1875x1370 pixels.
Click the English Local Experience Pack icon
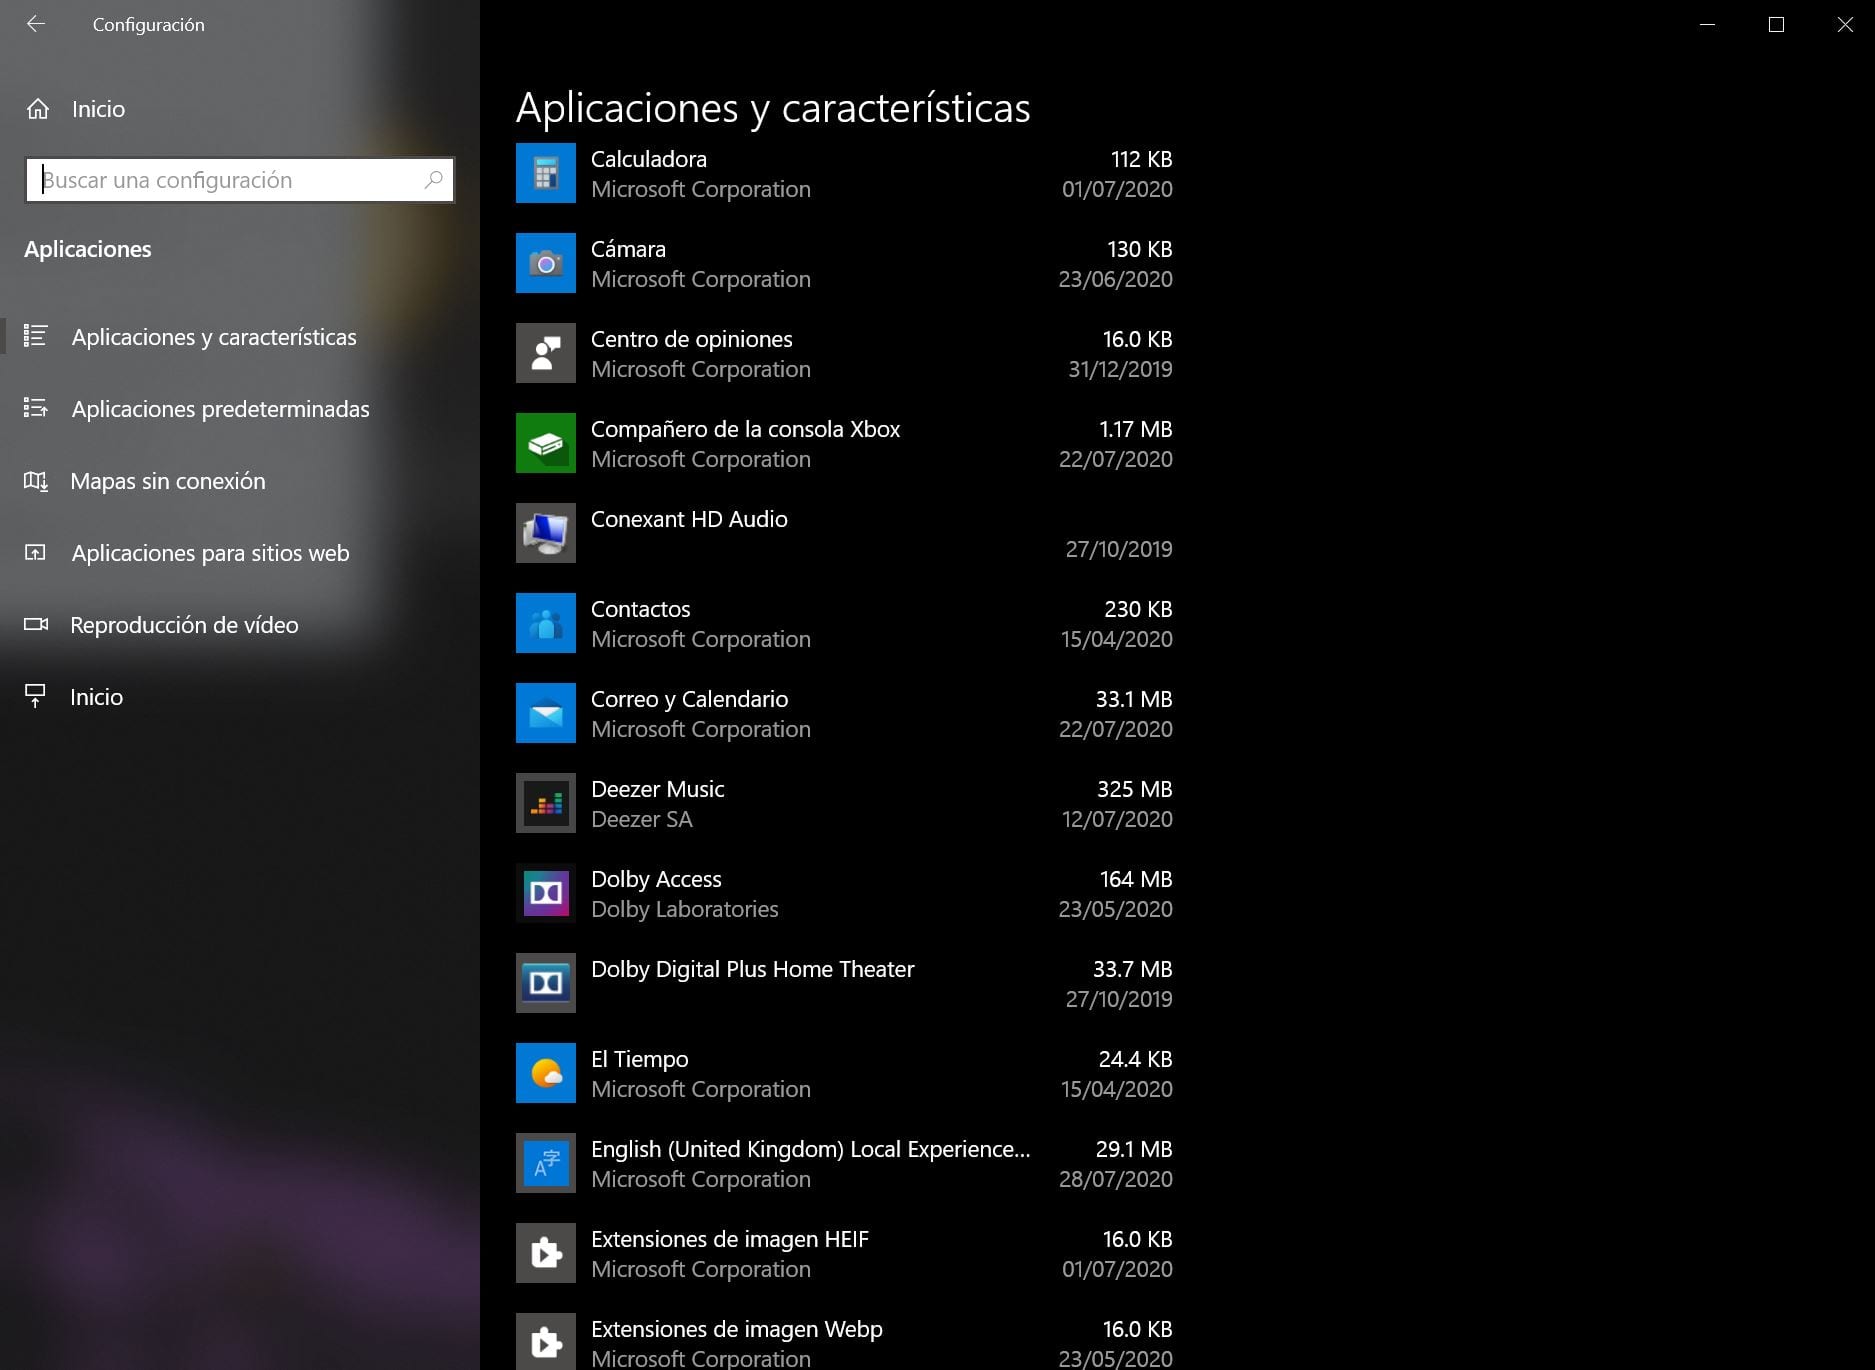pos(546,1163)
